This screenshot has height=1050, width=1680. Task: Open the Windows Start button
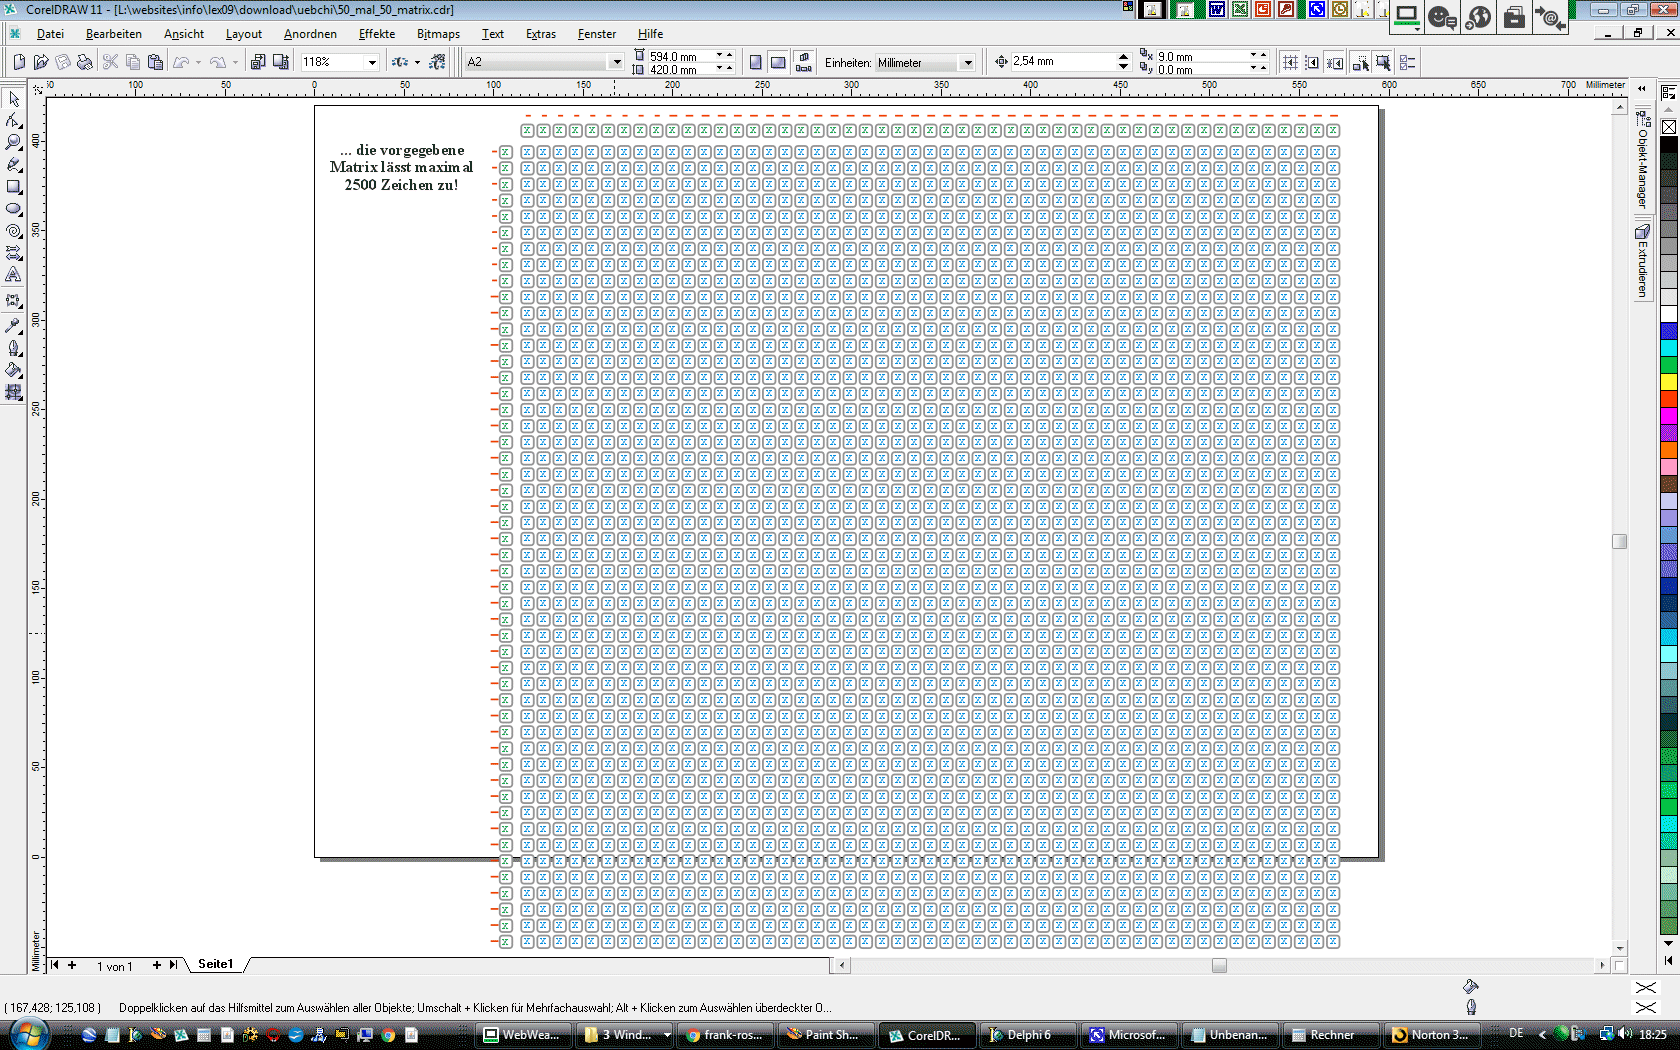coord(28,1034)
